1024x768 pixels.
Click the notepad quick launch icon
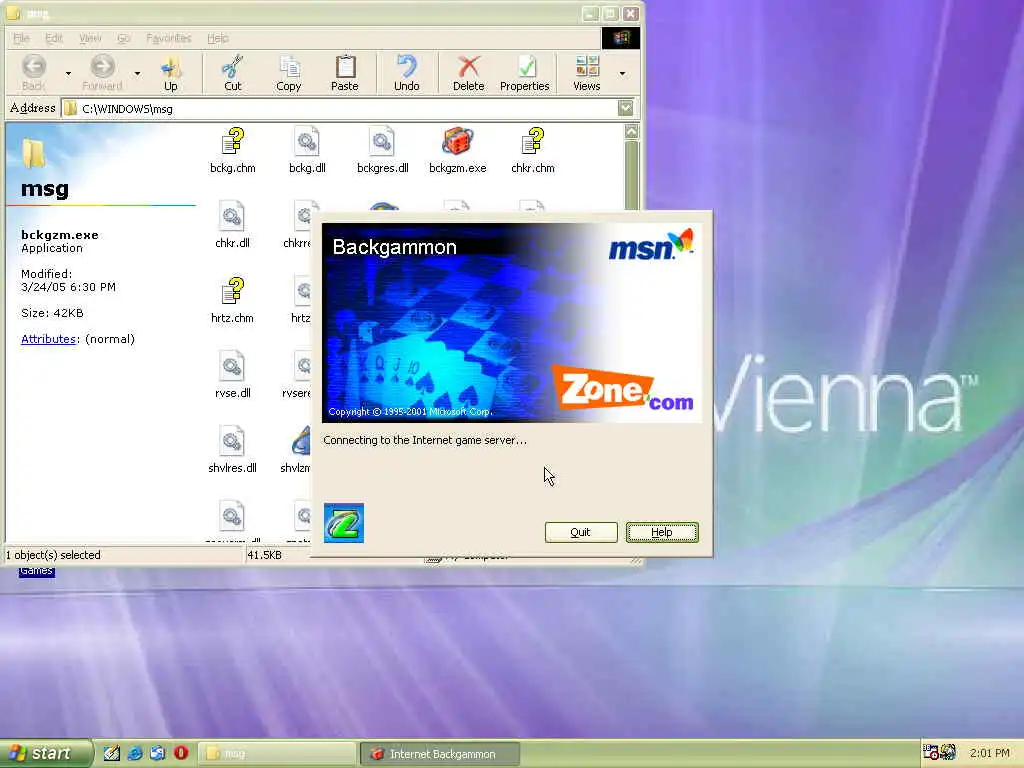click(x=112, y=753)
